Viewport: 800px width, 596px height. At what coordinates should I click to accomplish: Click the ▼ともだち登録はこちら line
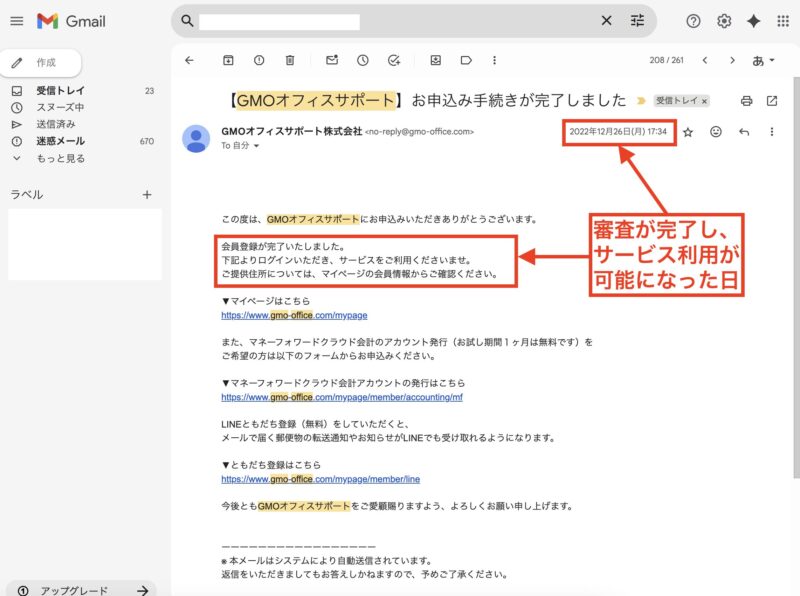(271, 465)
